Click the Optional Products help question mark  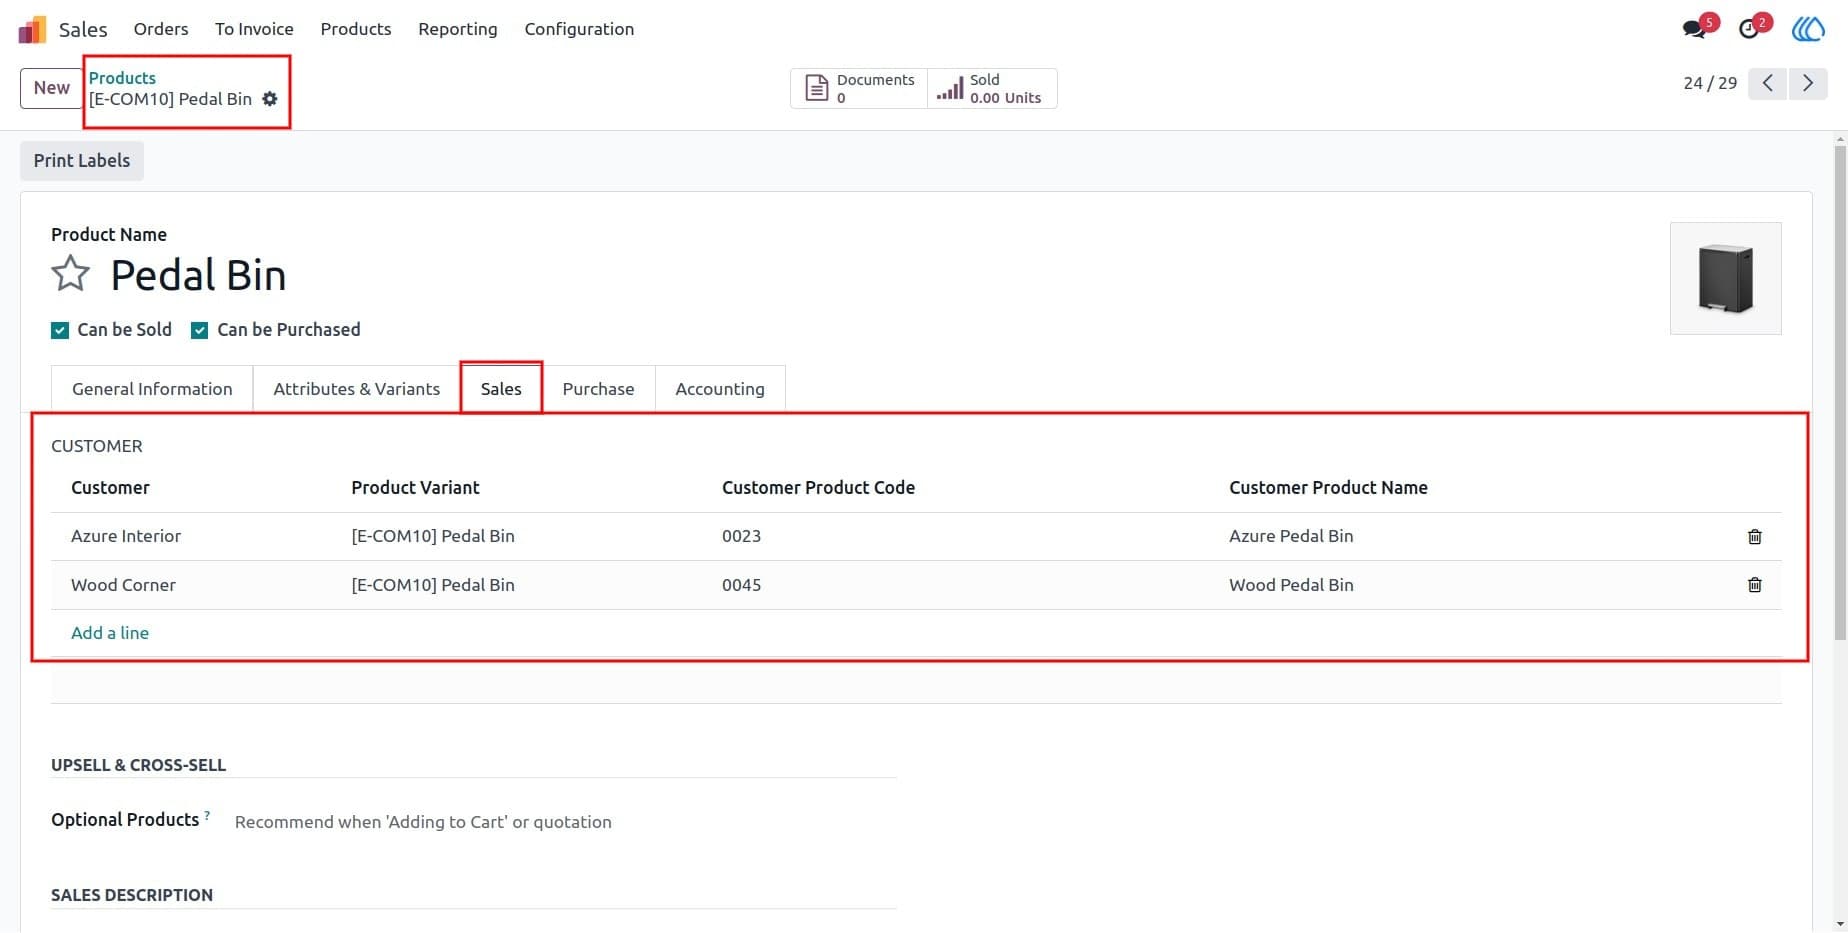[207, 815]
